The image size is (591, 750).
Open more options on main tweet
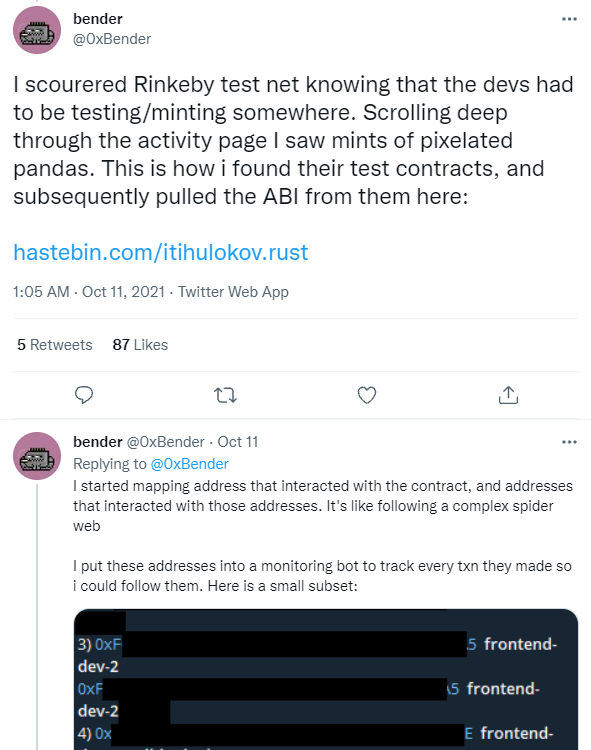pyautogui.click(x=569, y=19)
